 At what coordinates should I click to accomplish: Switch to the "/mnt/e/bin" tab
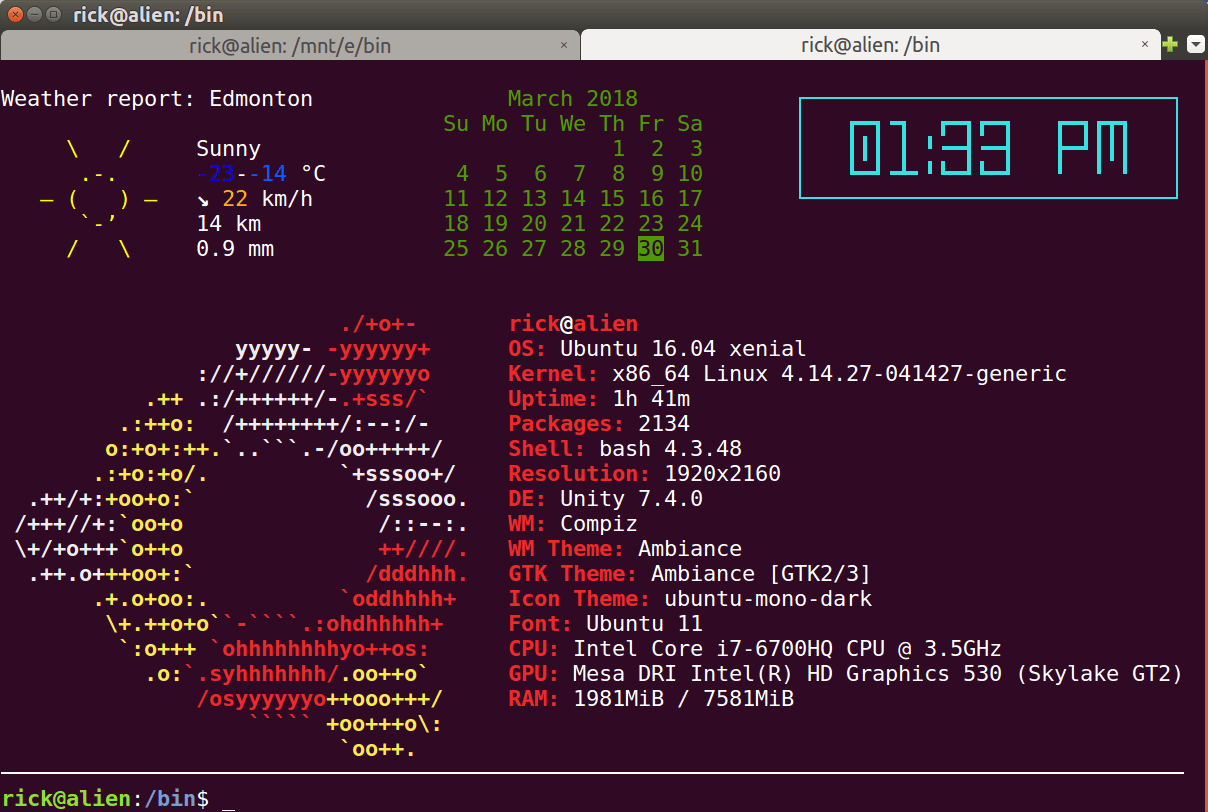point(290,45)
